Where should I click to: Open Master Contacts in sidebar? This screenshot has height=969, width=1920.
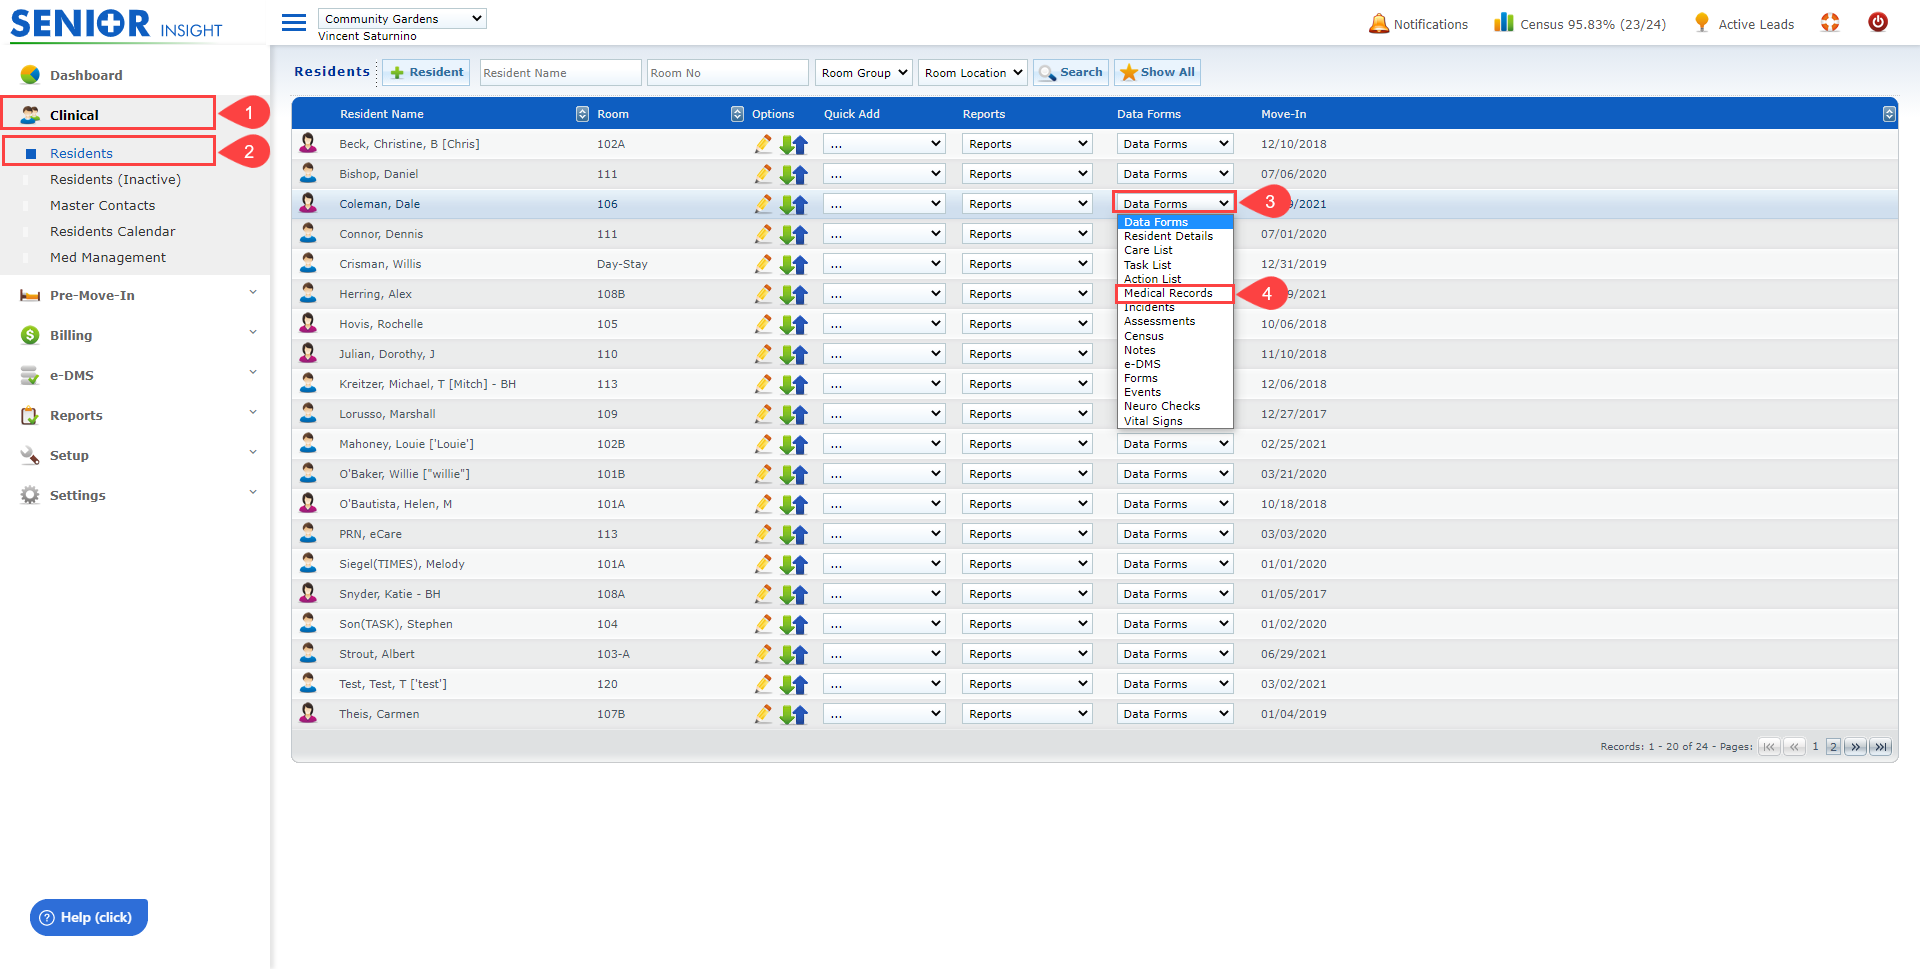(x=103, y=205)
